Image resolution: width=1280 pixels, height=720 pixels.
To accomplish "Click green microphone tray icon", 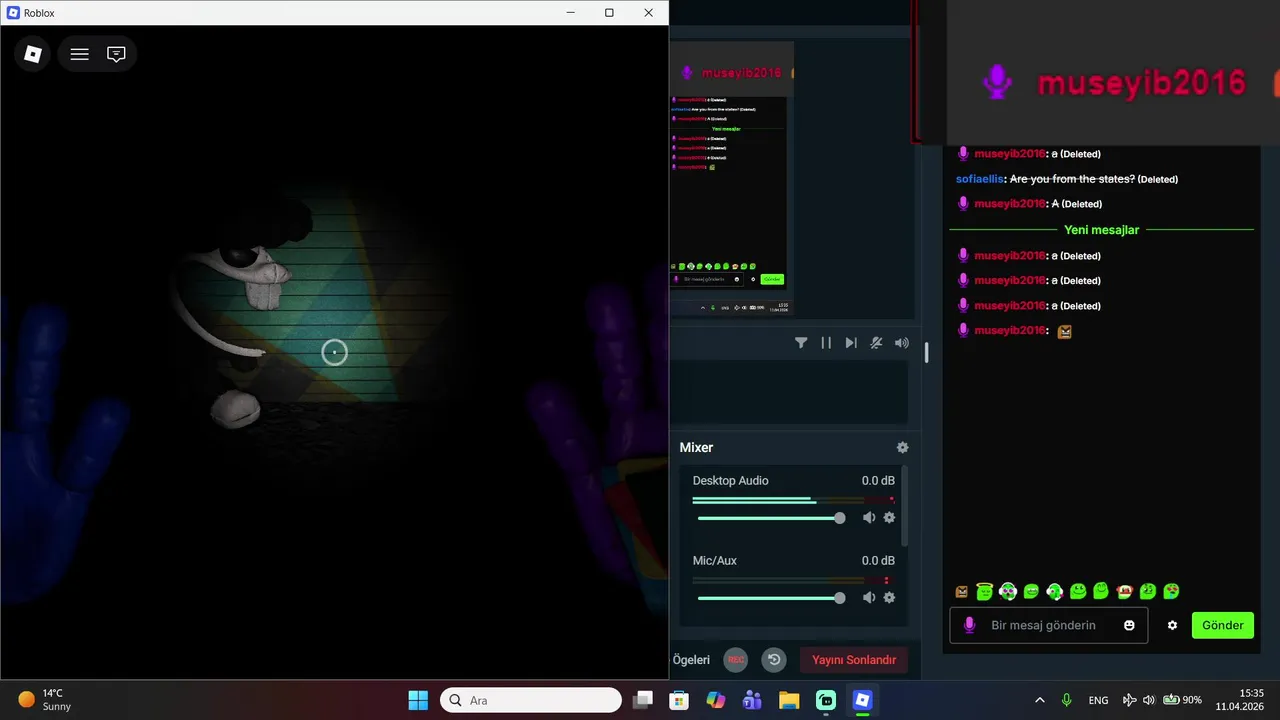I will point(1067,700).
